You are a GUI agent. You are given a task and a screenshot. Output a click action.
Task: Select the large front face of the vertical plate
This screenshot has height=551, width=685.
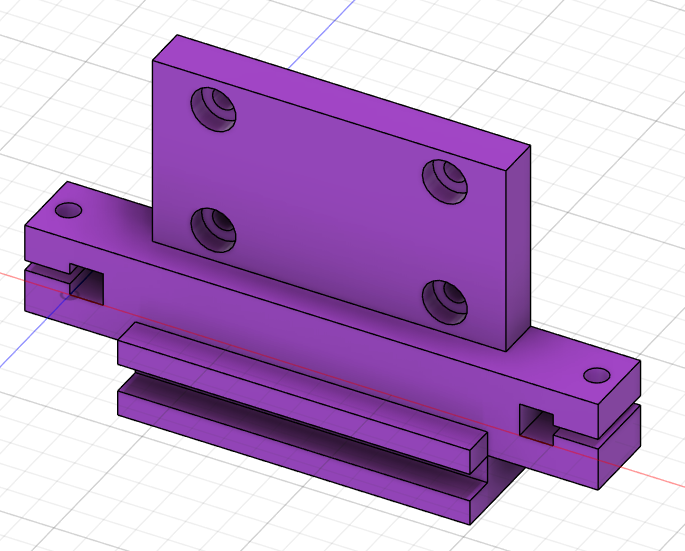tap(330, 200)
